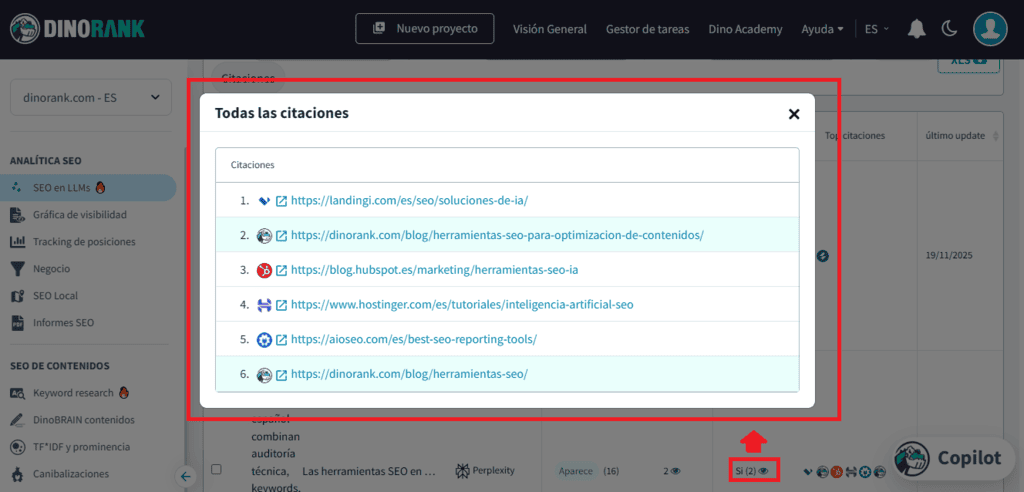This screenshot has height=492, width=1024.
Task: Click the 19/11/2025 date cell
Action: 950,255
